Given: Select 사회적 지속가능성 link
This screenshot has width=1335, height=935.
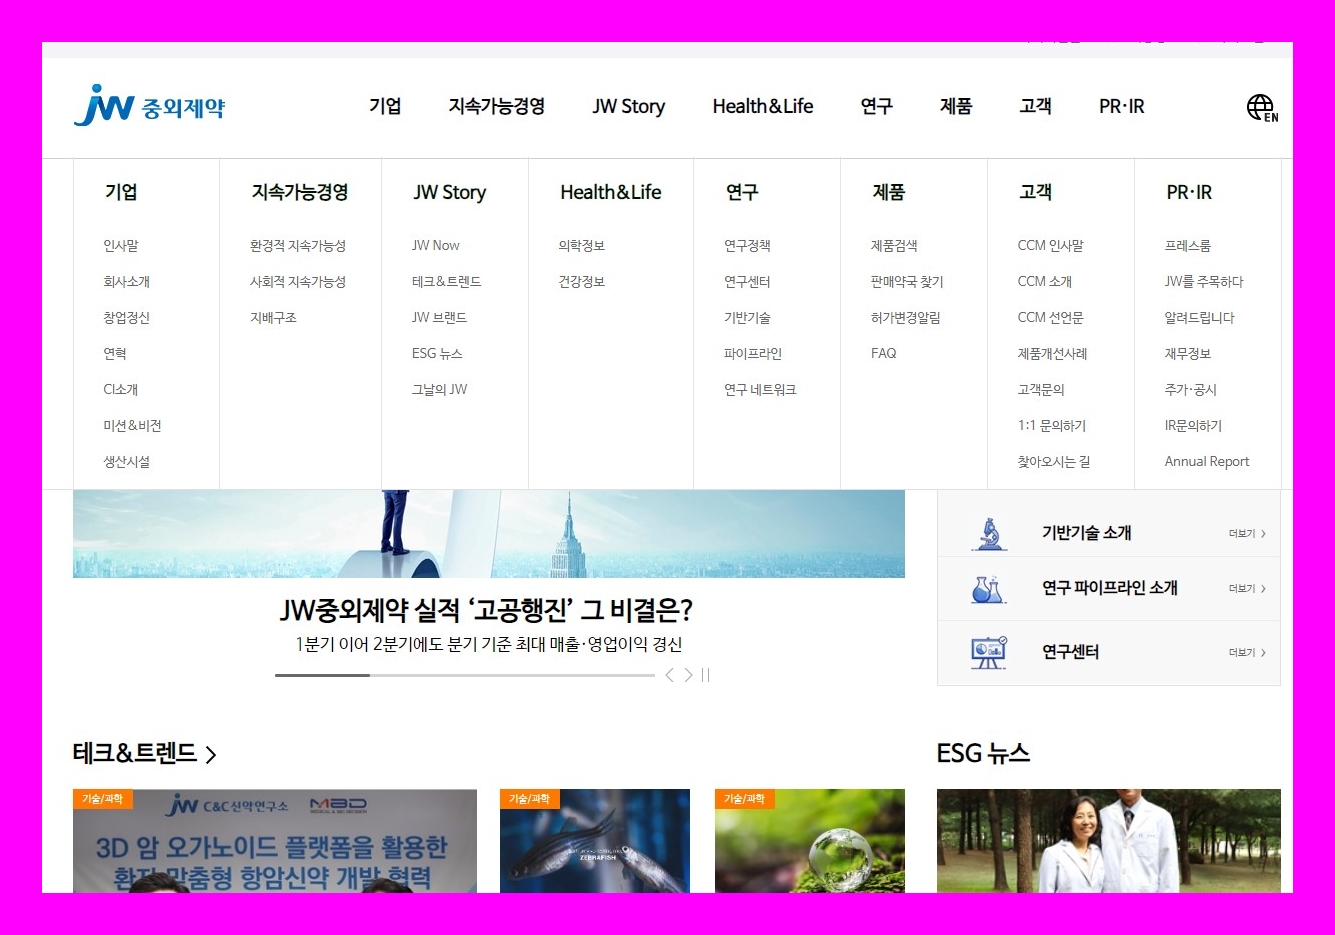Looking at the screenshot, I should 298,282.
